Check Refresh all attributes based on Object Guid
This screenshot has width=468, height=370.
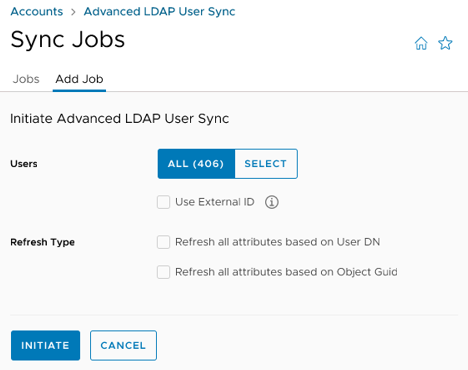tap(163, 272)
